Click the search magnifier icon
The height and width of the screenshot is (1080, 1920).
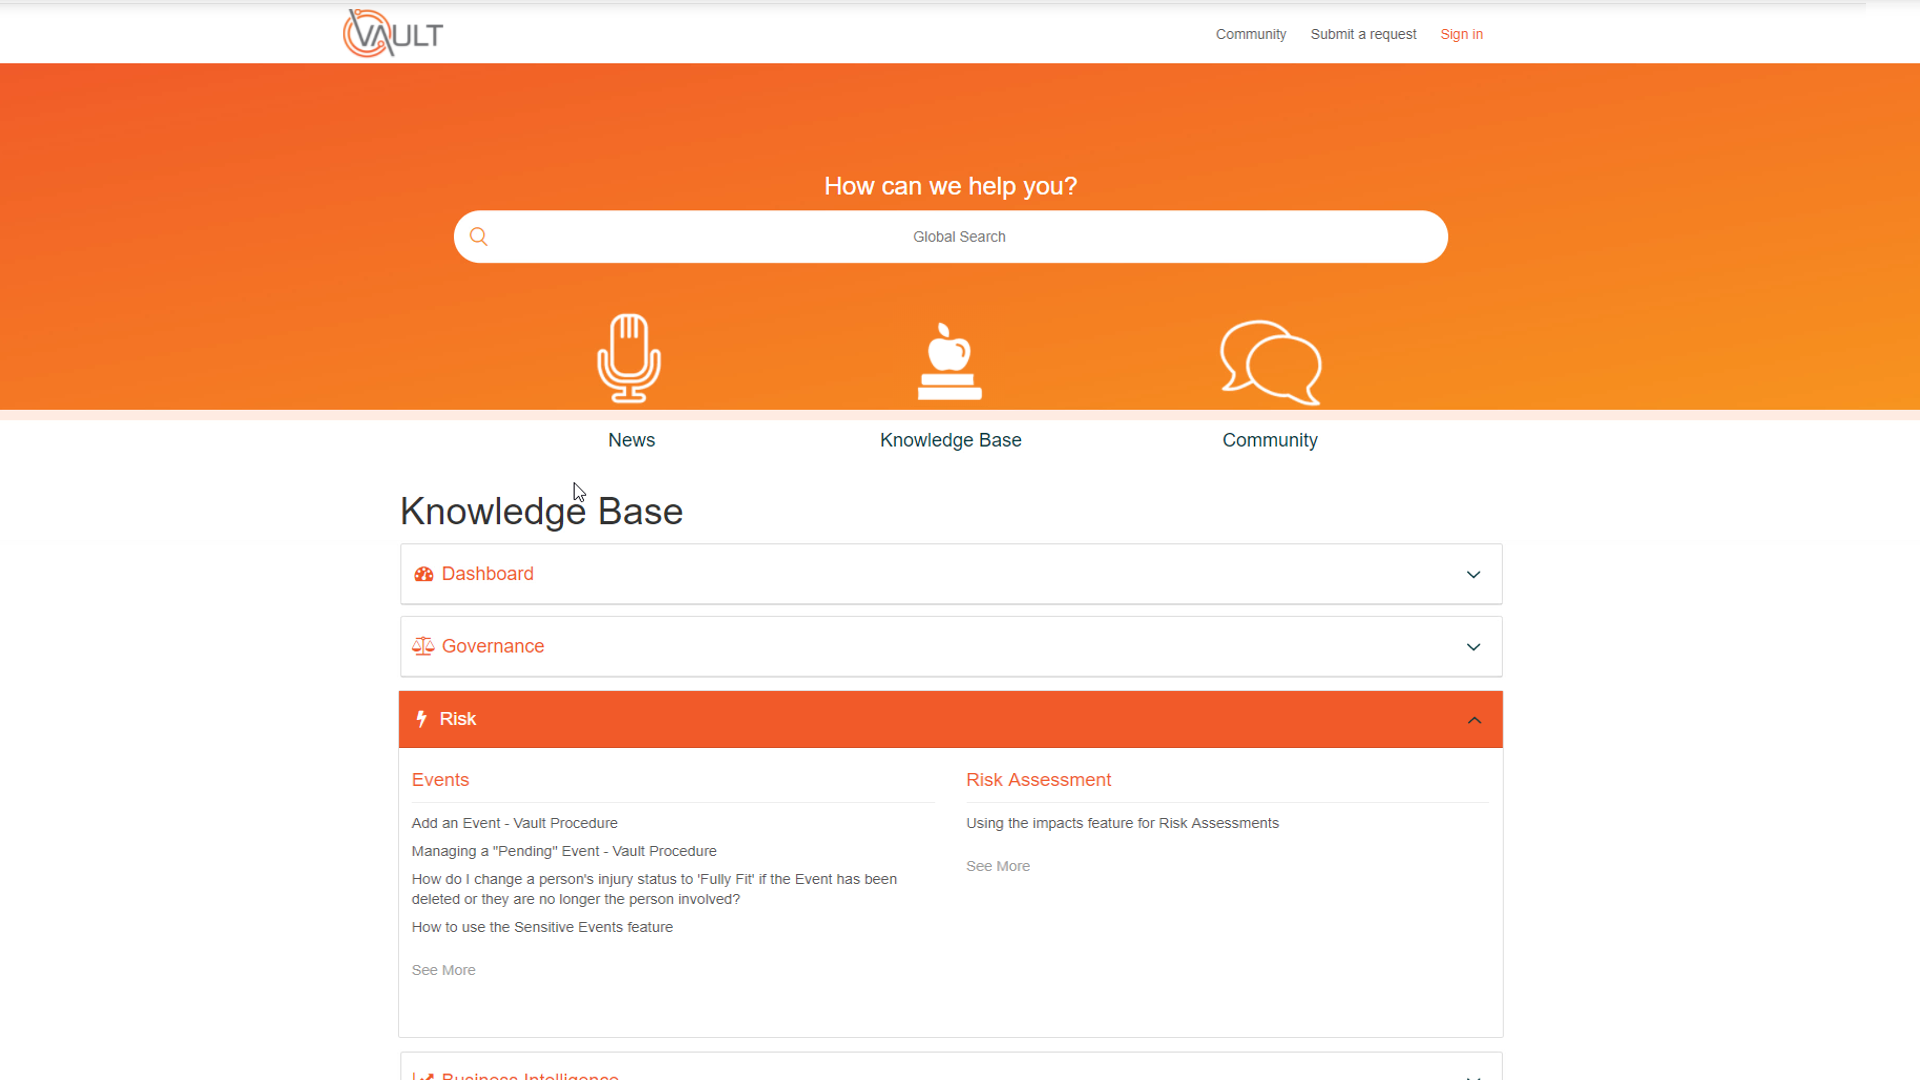[x=479, y=237]
